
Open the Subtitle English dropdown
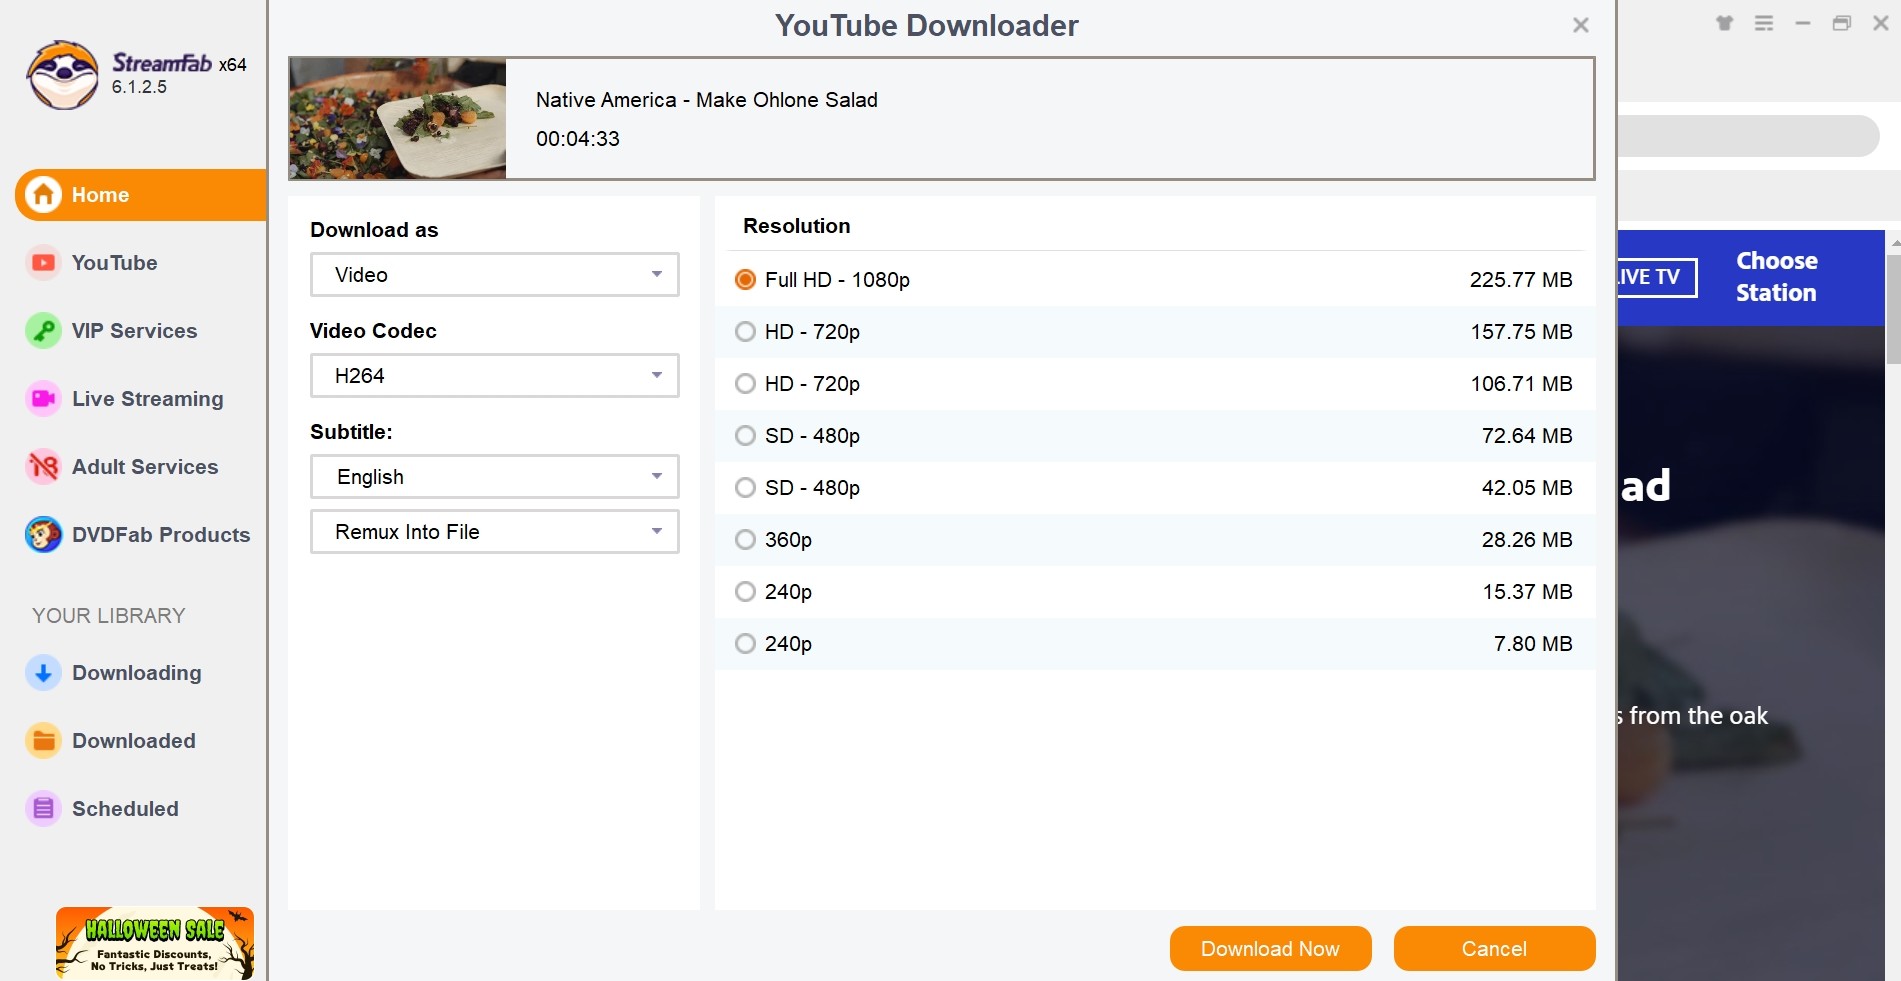click(495, 477)
